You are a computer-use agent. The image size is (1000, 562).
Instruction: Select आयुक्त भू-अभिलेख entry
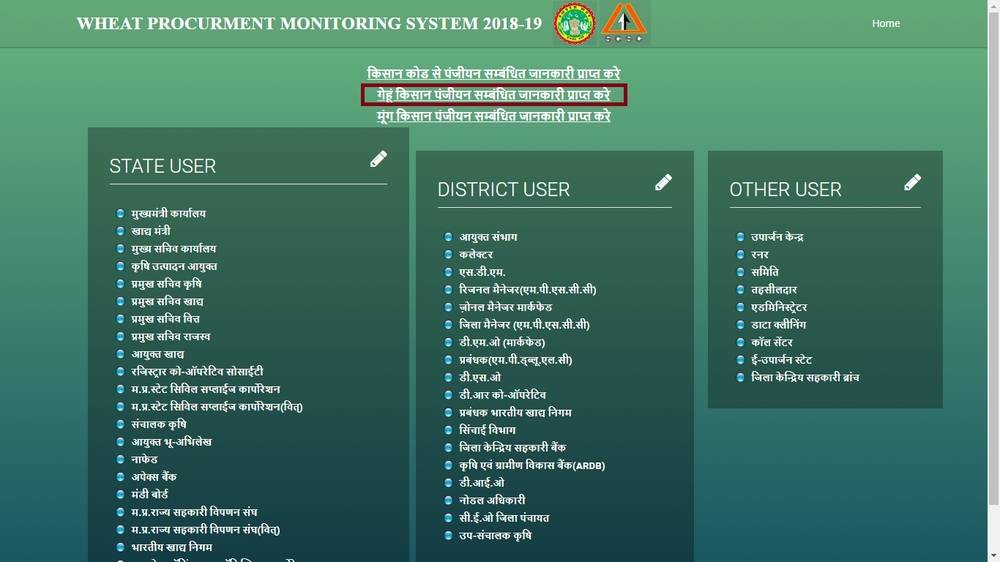(171, 441)
